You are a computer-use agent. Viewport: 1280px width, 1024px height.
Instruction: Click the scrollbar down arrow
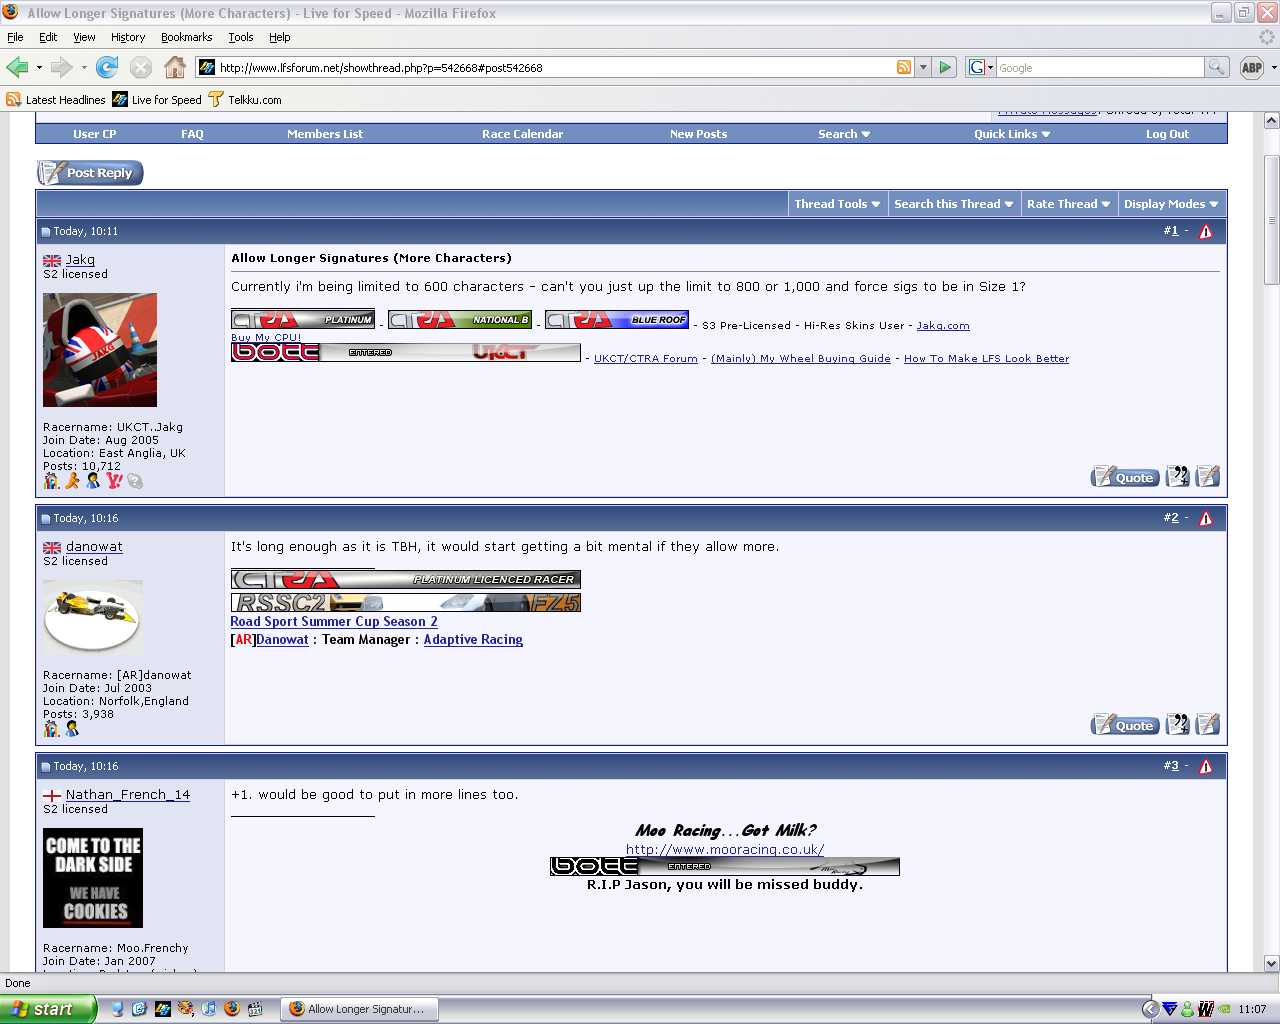point(1271,963)
